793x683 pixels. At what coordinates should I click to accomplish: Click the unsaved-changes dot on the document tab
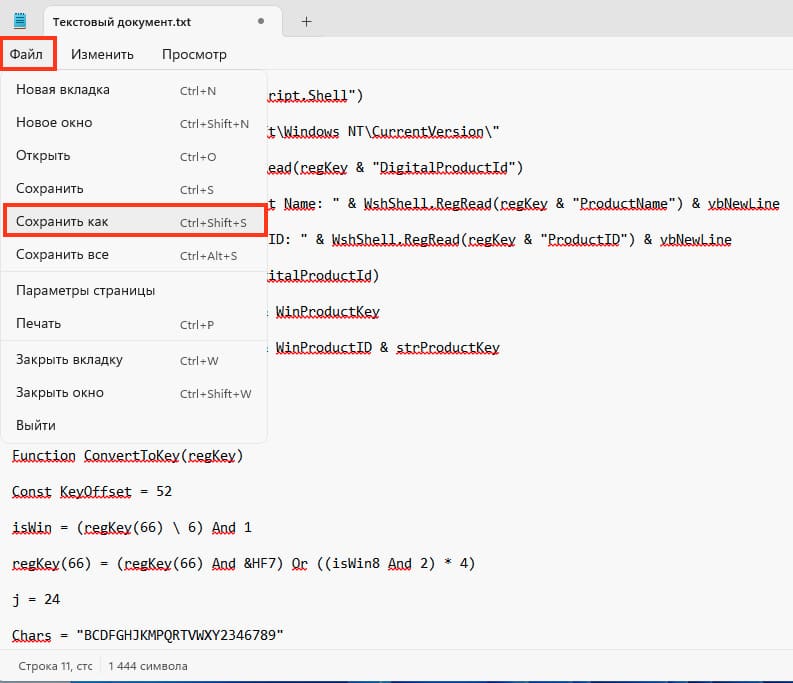coord(261,21)
